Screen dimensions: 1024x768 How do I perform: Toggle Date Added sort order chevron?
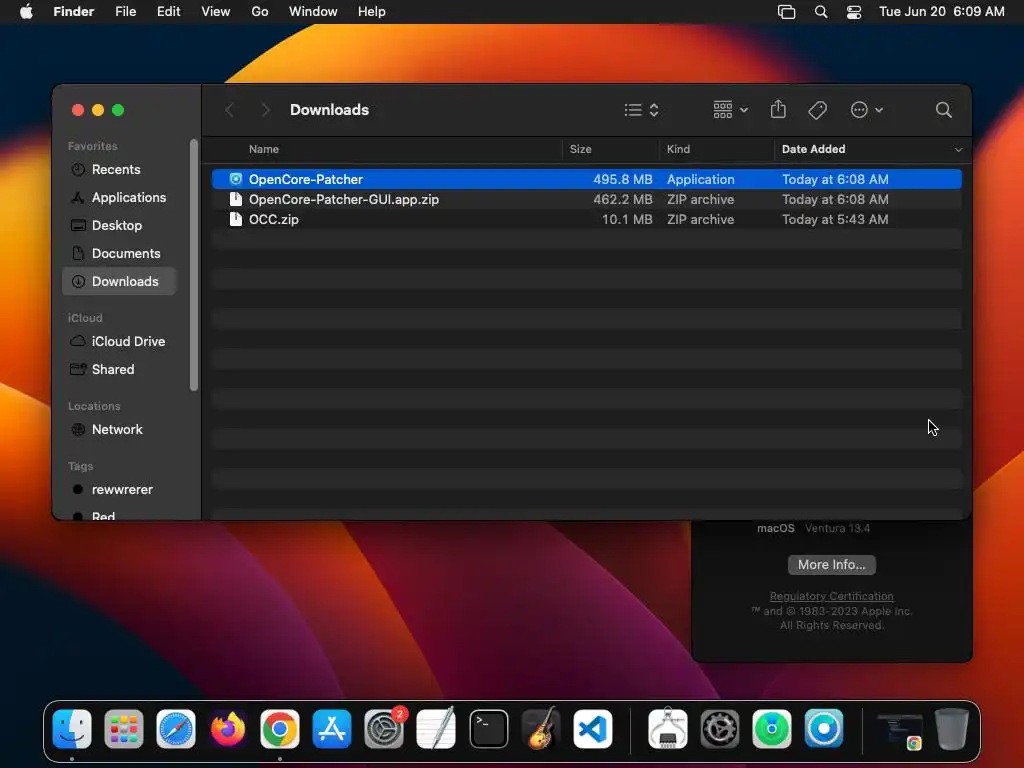click(x=958, y=150)
